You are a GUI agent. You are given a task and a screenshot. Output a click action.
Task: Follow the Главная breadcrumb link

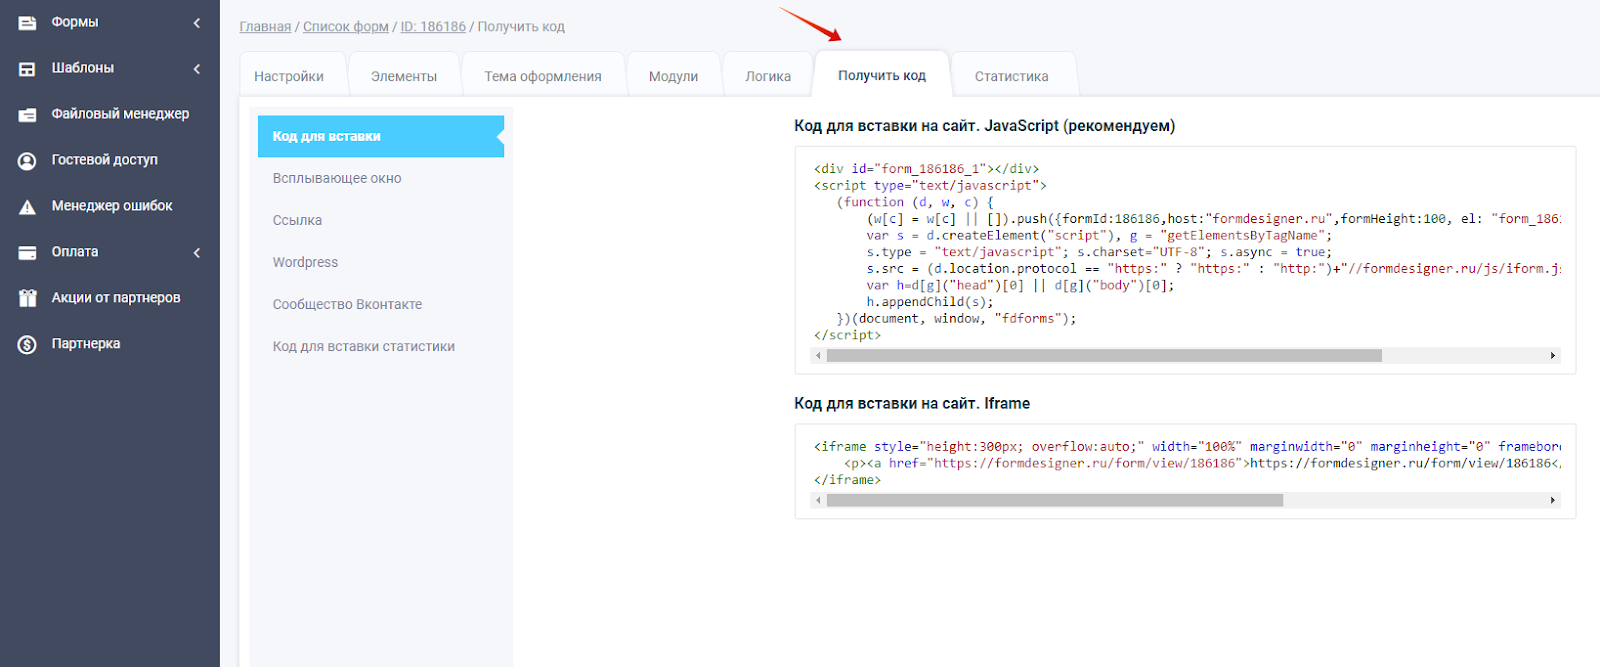click(x=265, y=27)
